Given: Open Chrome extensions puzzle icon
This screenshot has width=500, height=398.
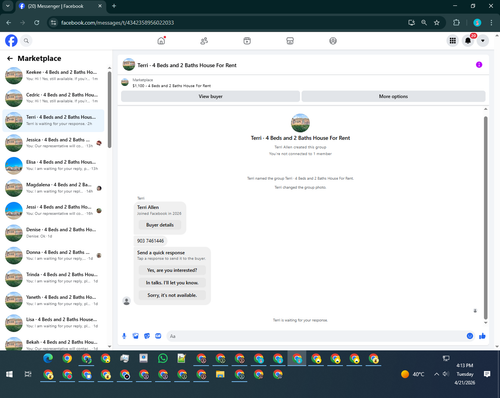Looking at the screenshot, I should [x=456, y=23].
